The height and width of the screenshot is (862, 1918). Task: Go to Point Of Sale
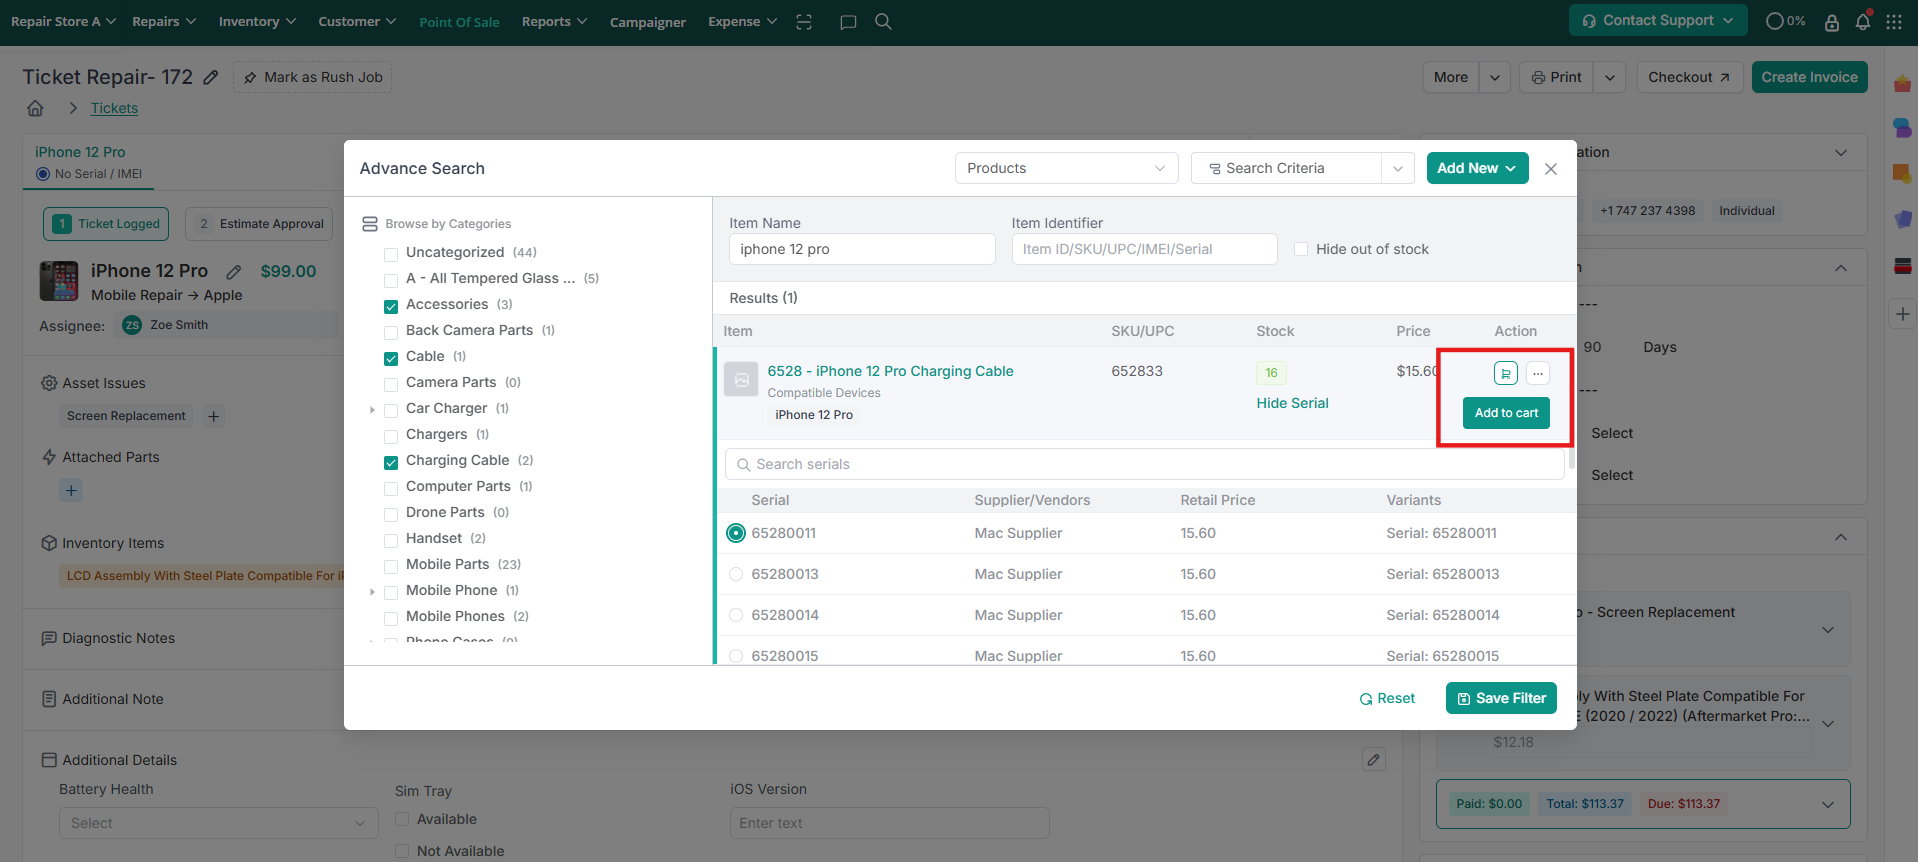[x=459, y=22]
